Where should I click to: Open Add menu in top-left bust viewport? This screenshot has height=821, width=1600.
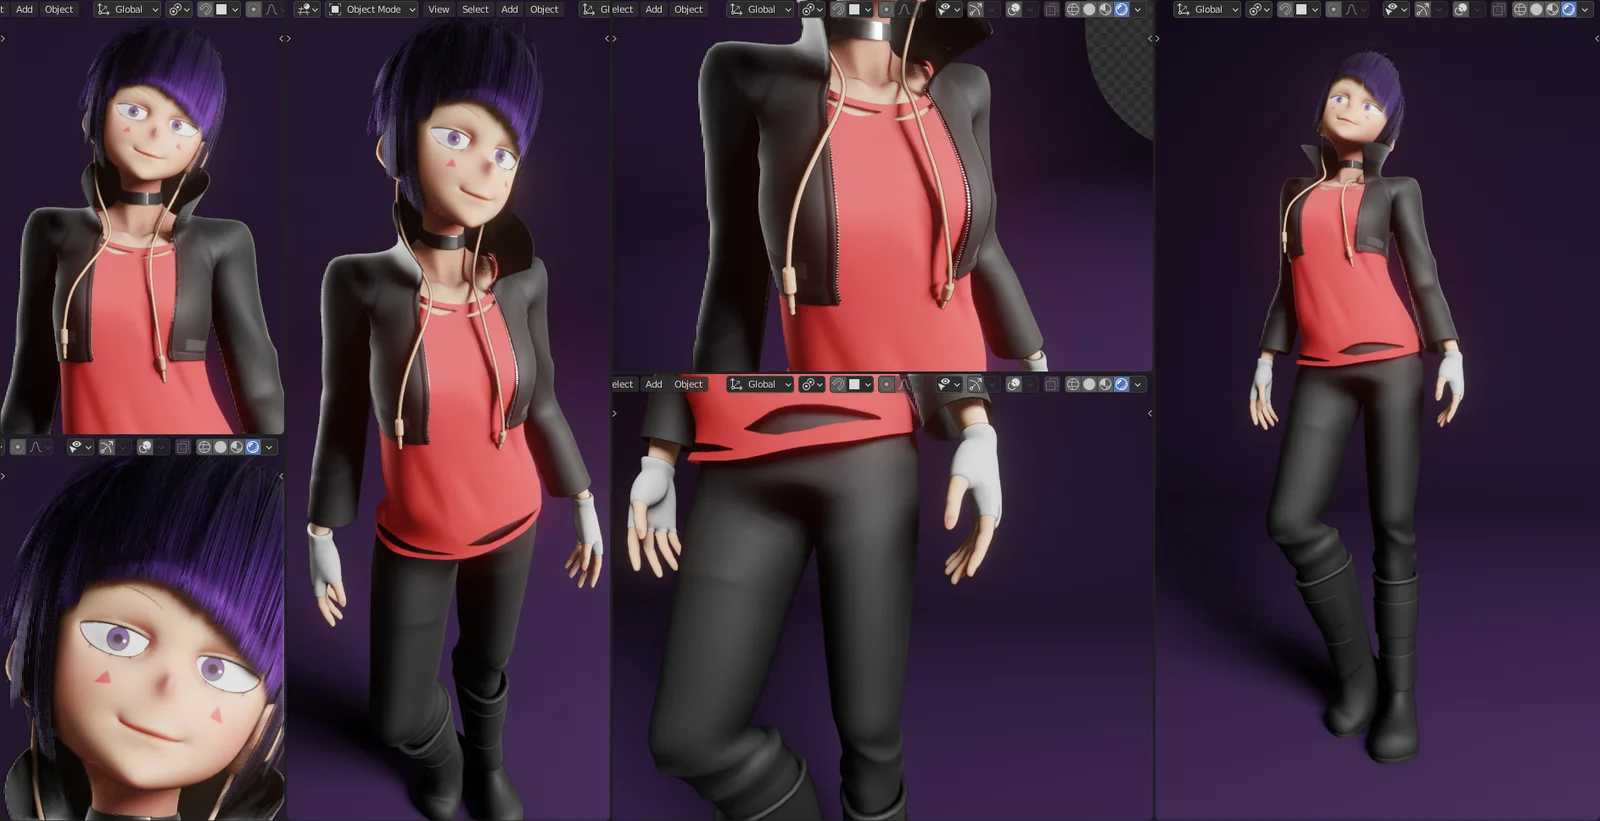pos(24,9)
